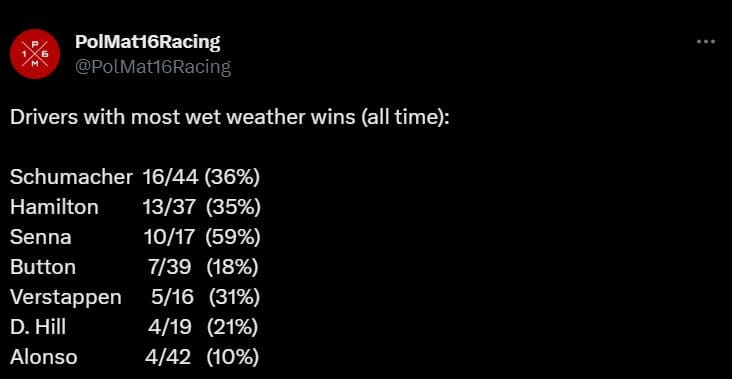Click Alonso's (10%) win percentage

click(x=232, y=358)
